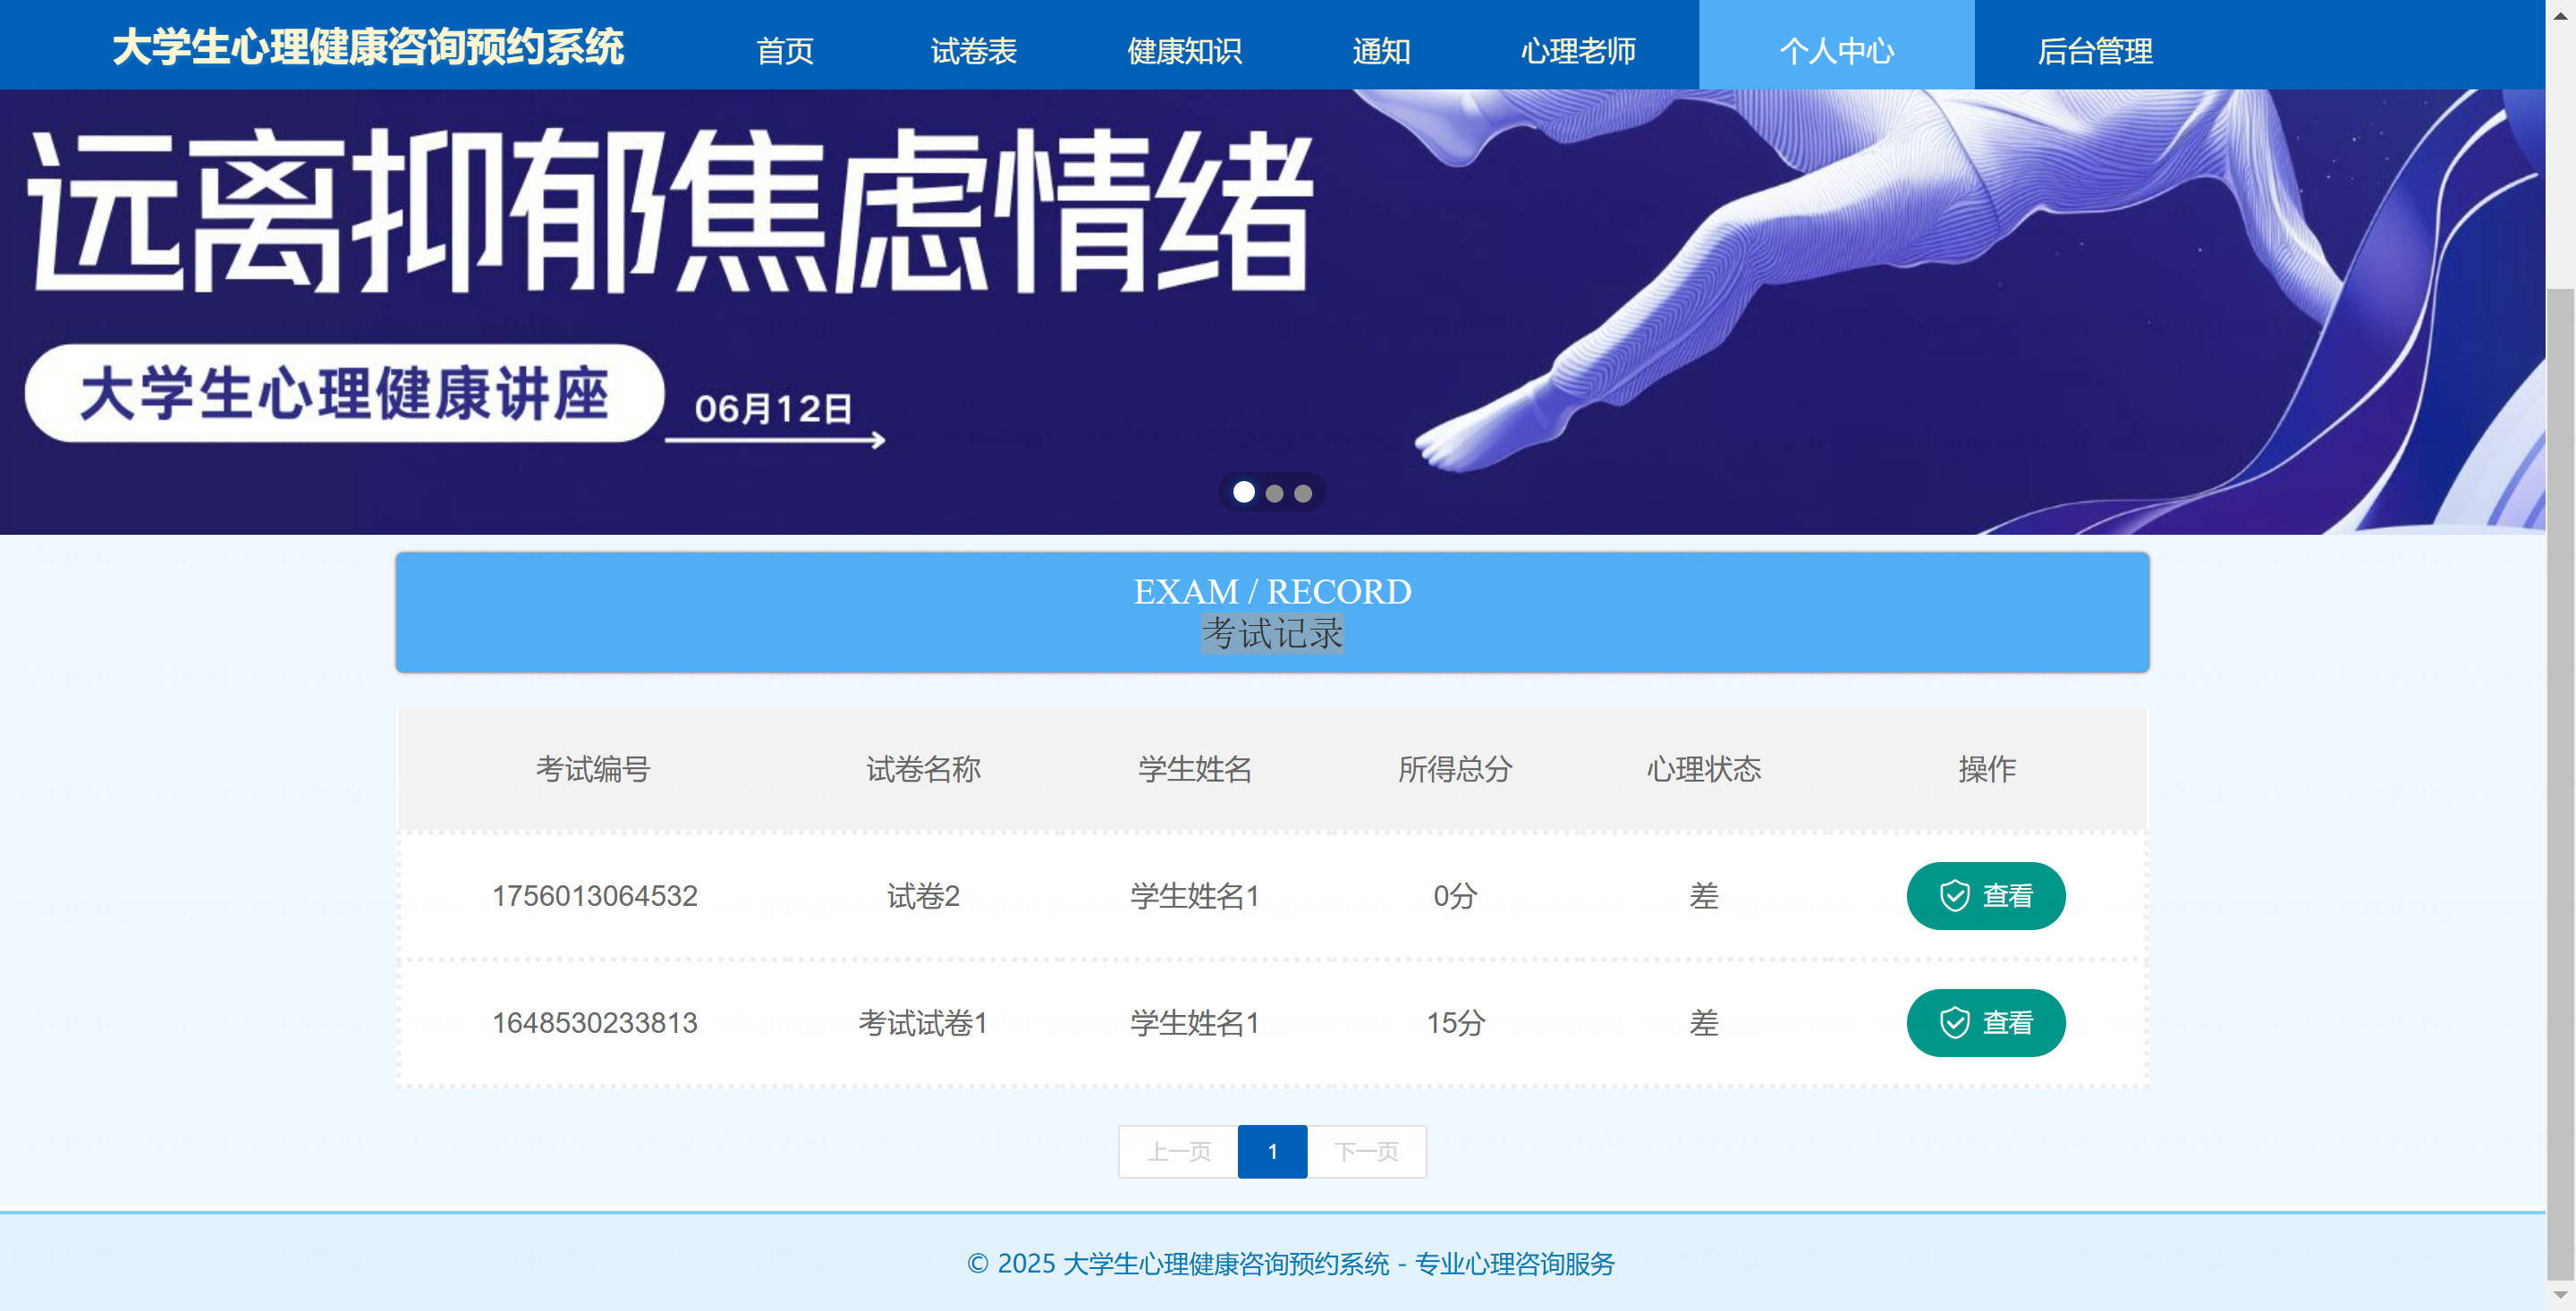Image resolution: width=2576 pixels, height=1311 pixels.
Task: Click exam number 1756013064532
Action: coord(594,895)
